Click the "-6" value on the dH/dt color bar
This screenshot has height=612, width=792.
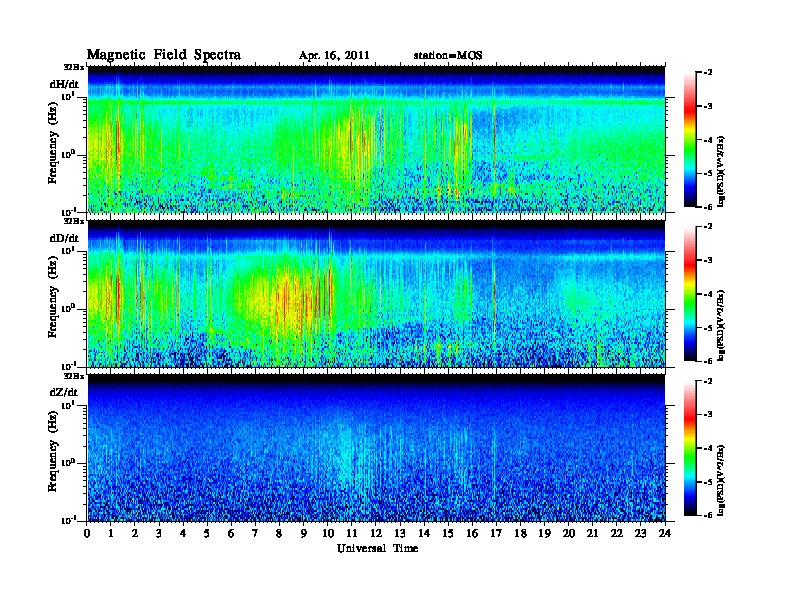pyautogui.click(x=708, y=207)
